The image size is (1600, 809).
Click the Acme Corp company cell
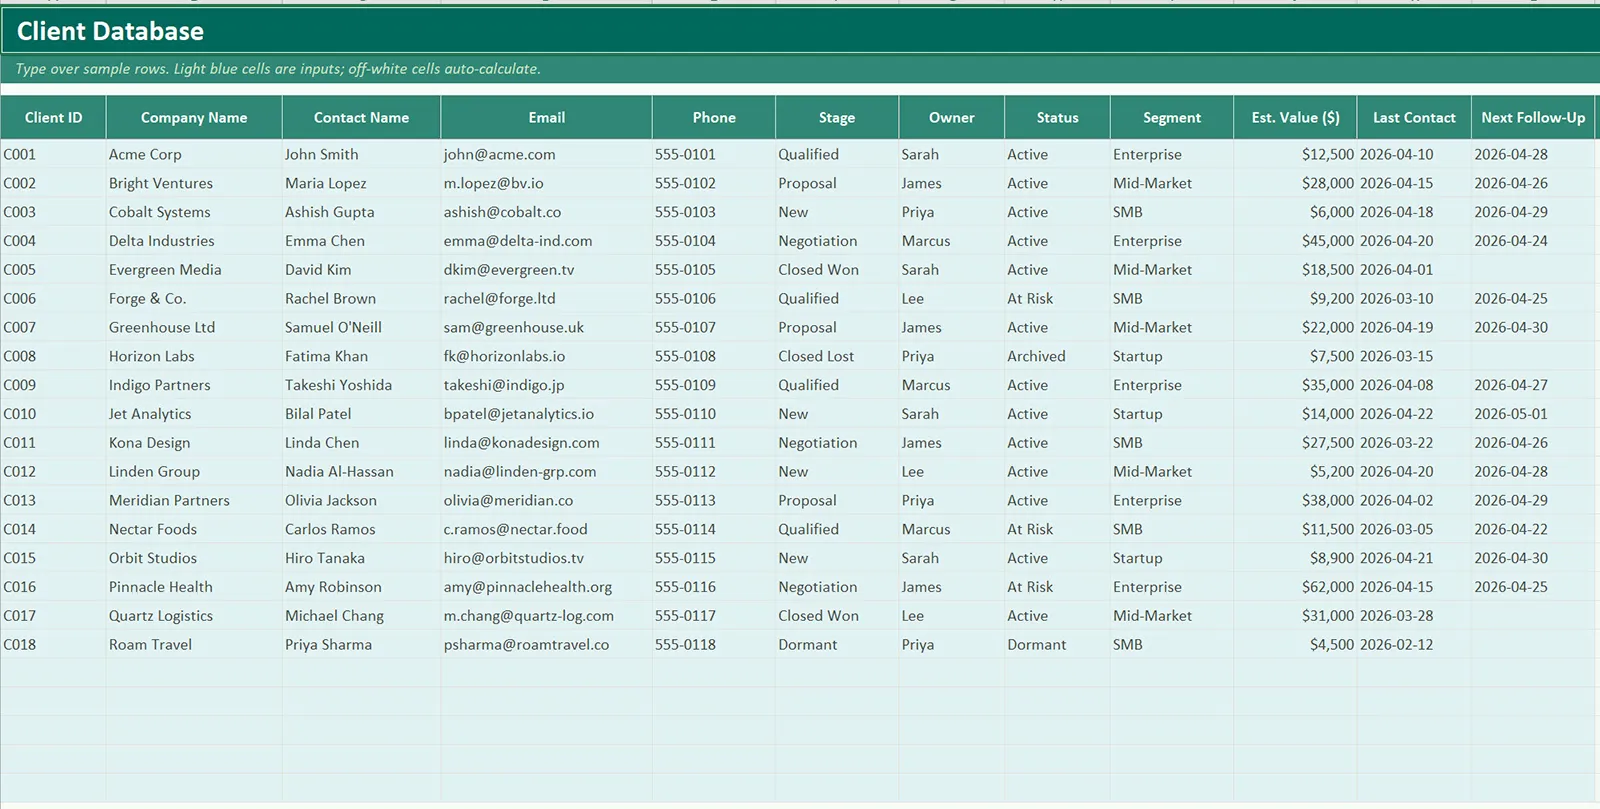coord(194,154)
